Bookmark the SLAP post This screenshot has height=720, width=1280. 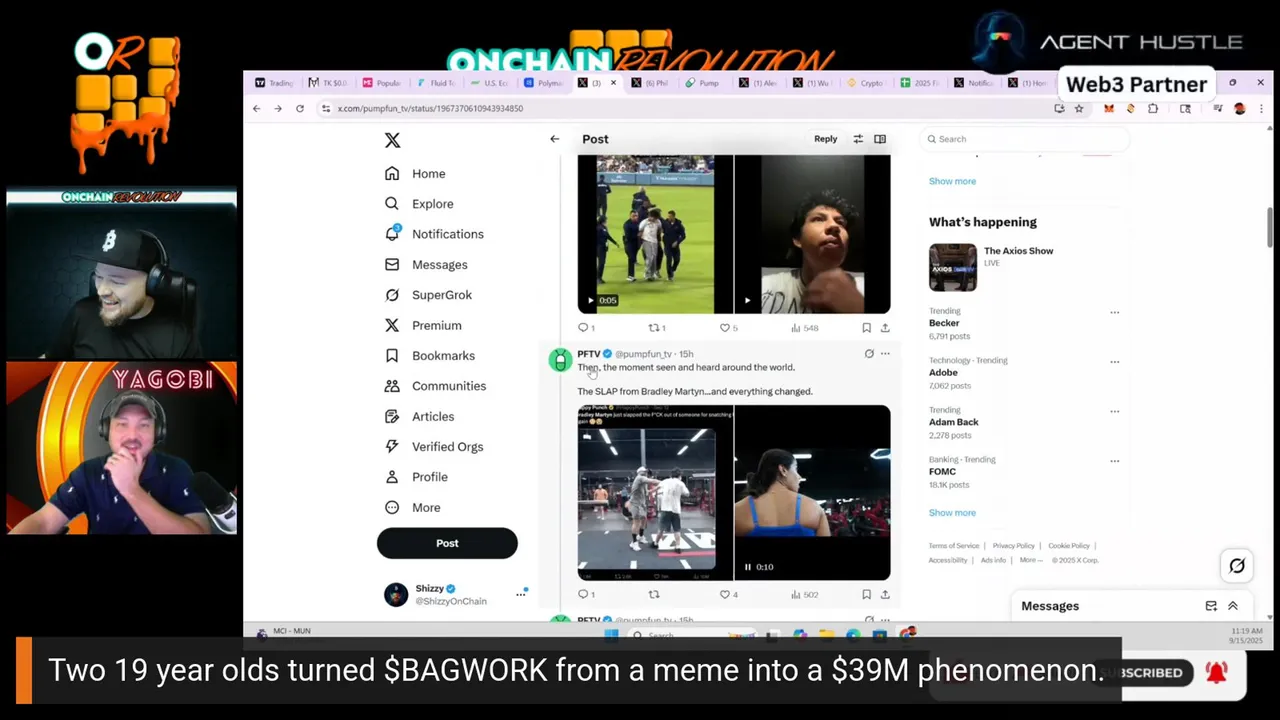click(866, 595)
